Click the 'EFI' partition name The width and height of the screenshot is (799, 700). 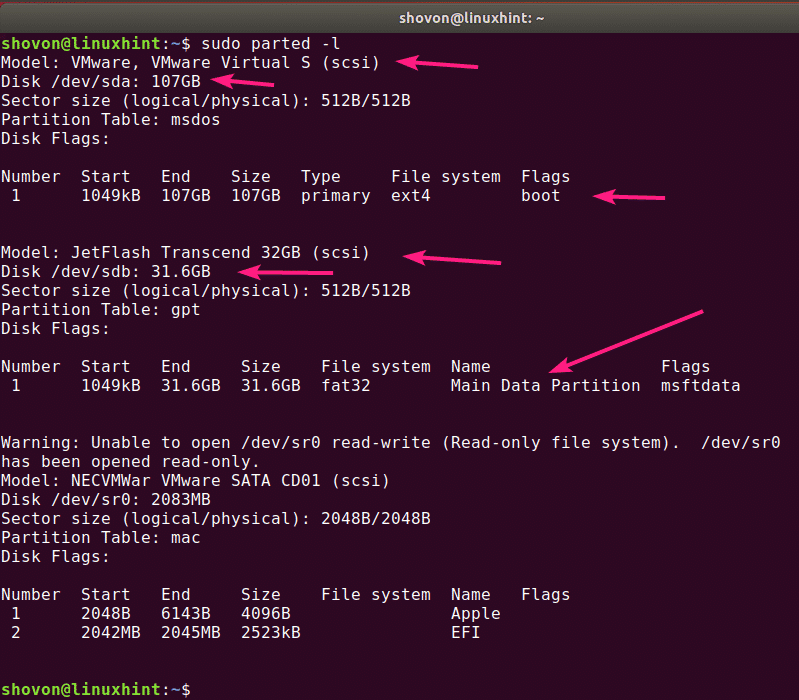466,633
